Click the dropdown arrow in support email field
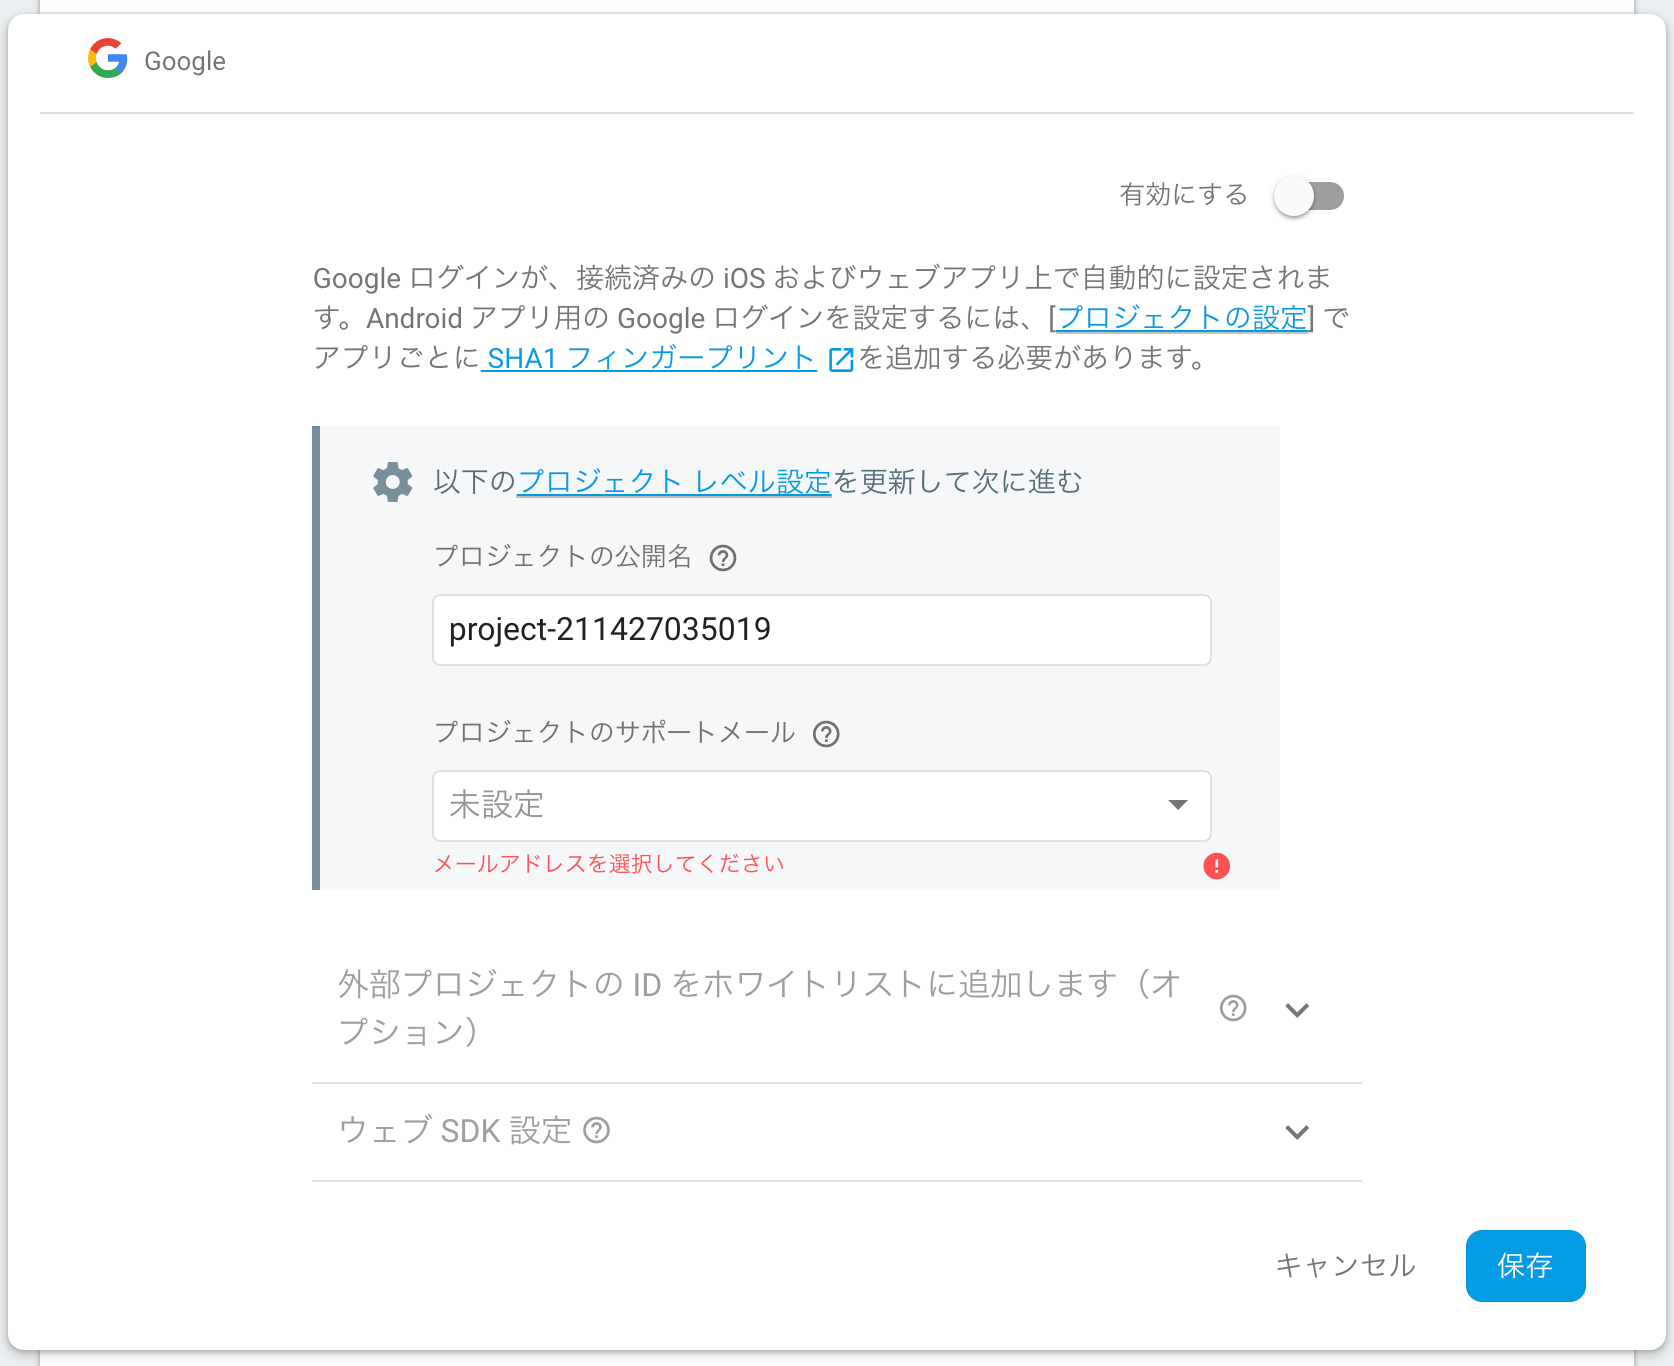 click(1178, 805)
